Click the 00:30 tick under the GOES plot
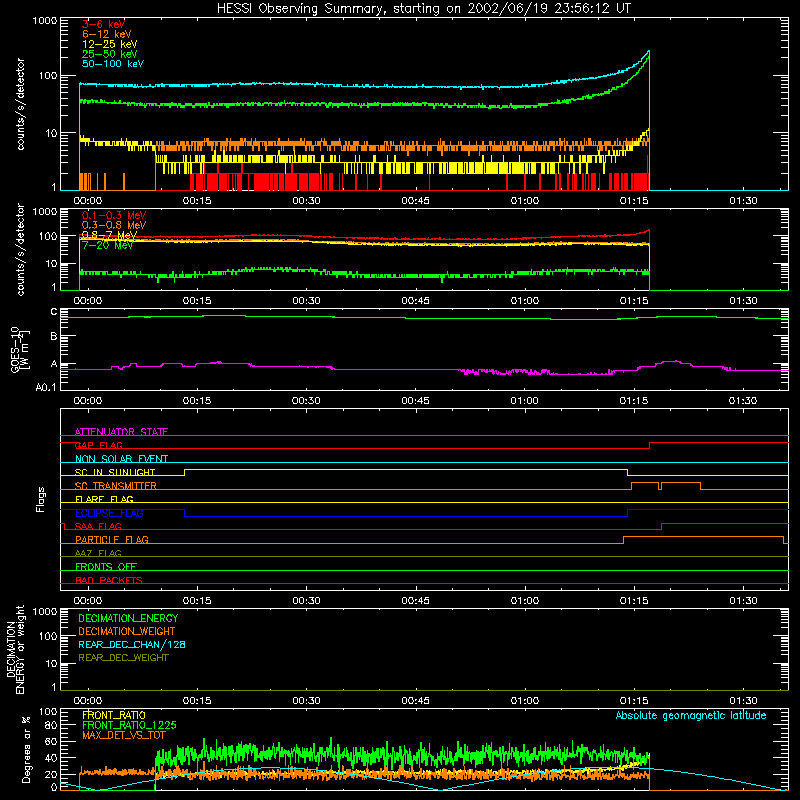 pos(306,401)
